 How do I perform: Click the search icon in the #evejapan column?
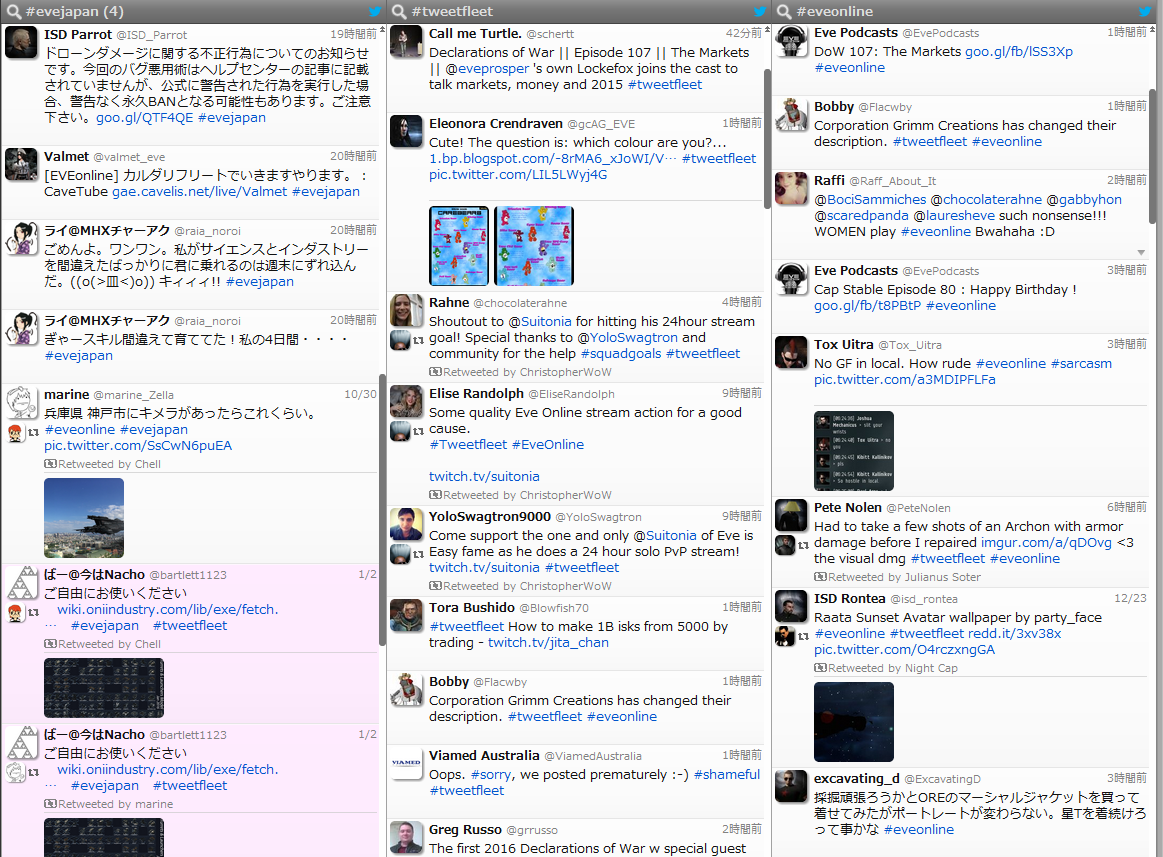[x=13, y=11]
